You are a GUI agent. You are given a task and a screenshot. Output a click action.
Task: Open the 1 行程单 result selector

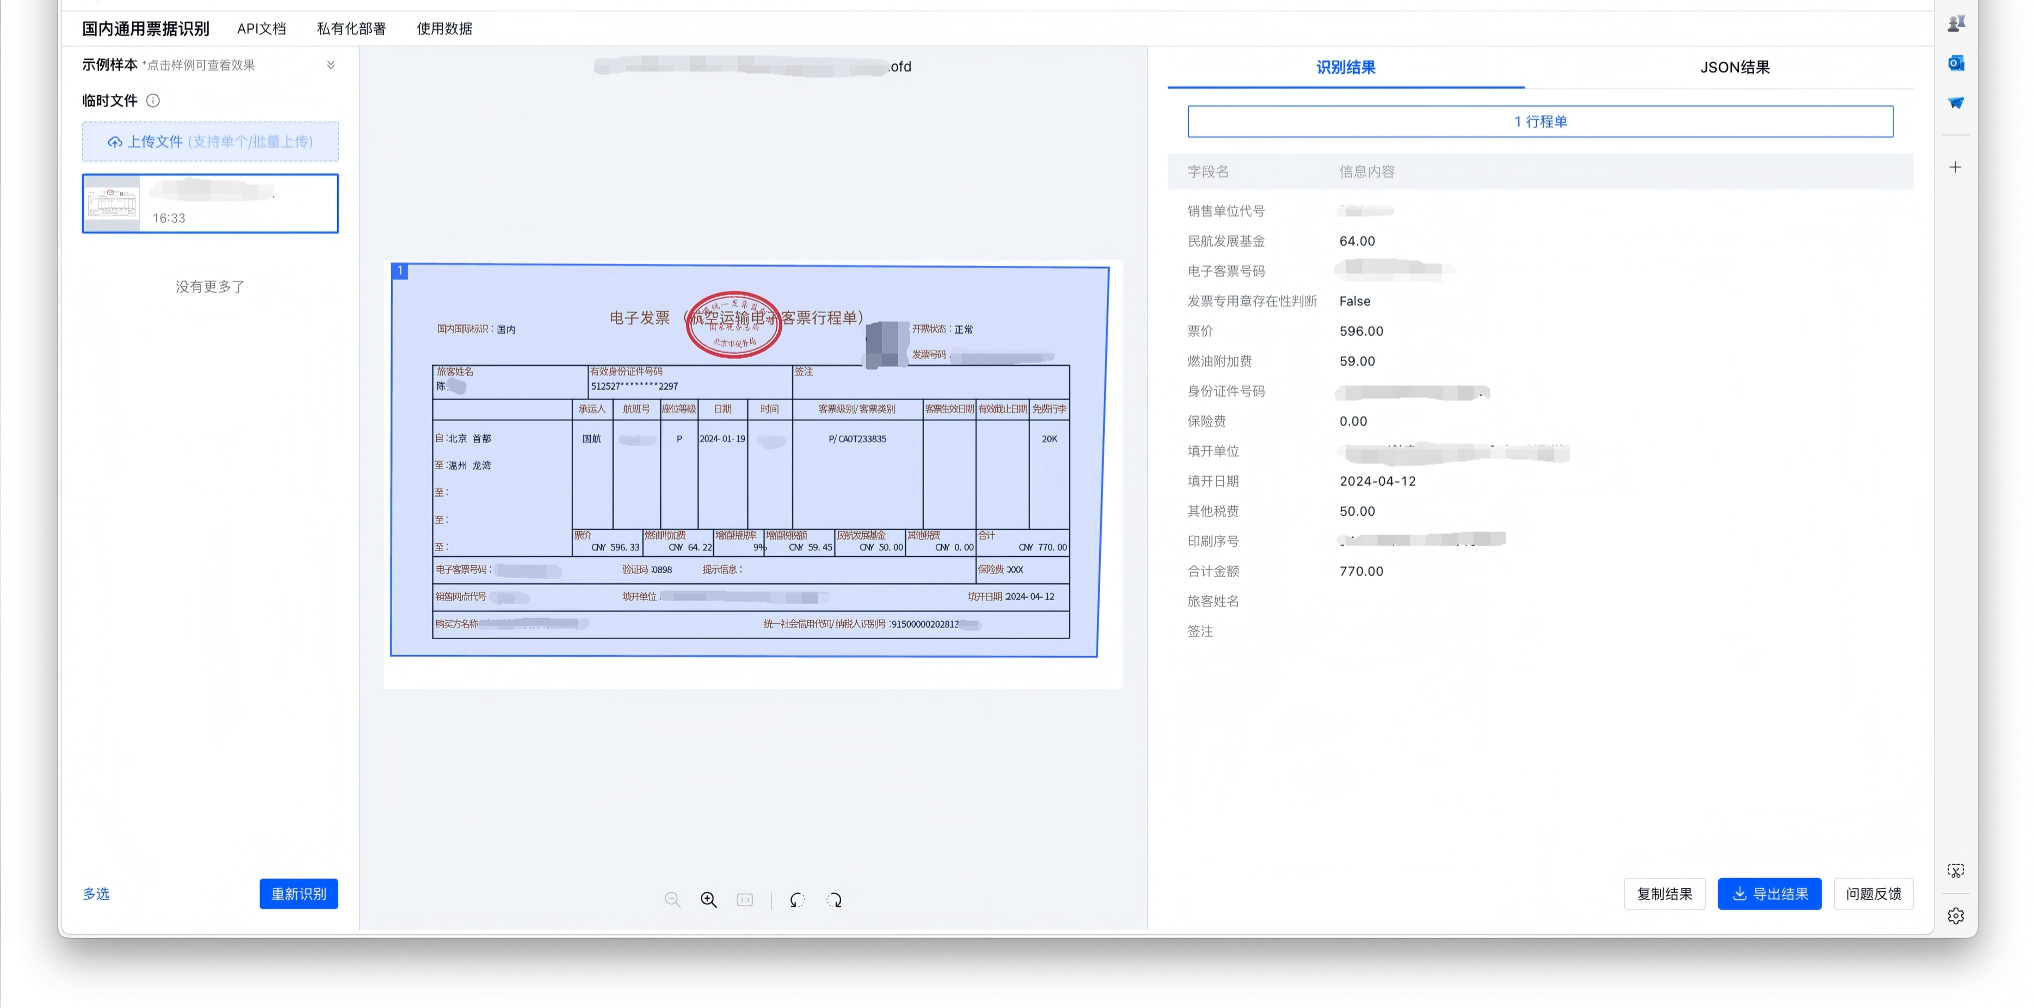point(1540,122)
